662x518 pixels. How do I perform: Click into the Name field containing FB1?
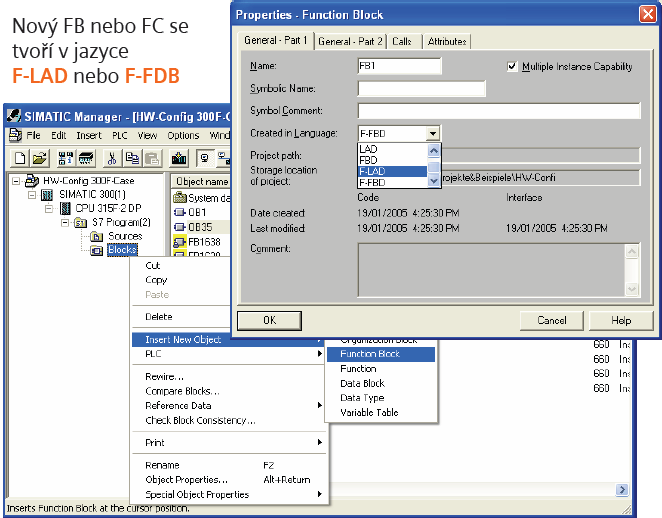point(399,66)
